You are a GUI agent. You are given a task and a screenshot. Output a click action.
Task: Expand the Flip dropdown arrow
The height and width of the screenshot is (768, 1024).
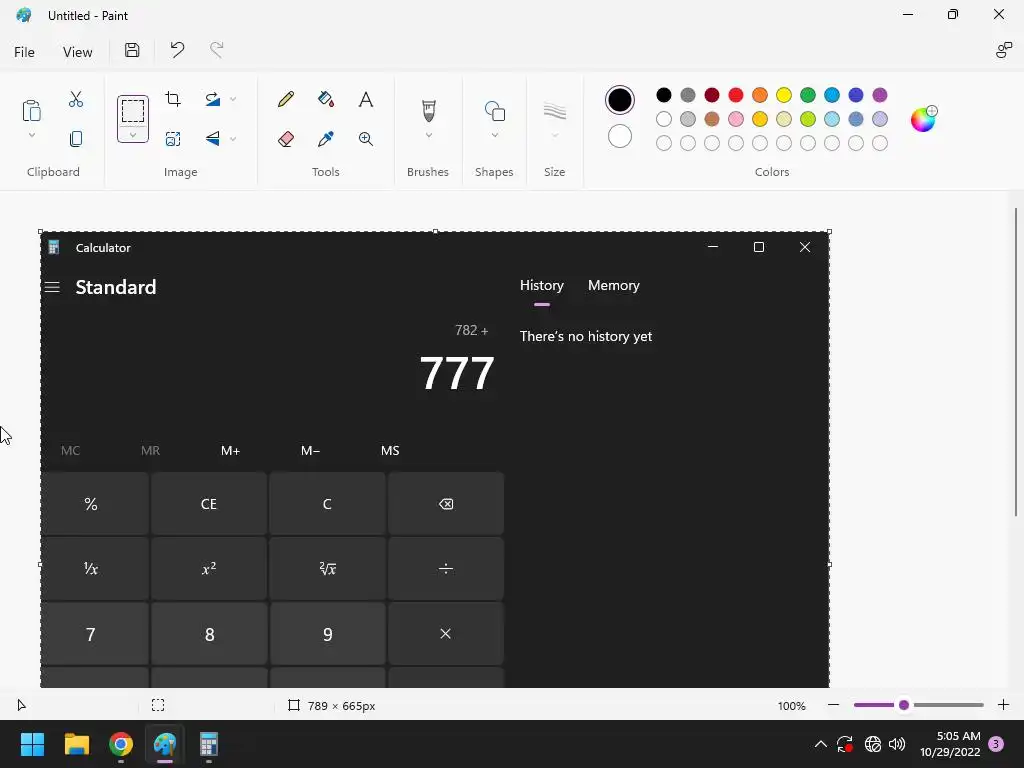click(x=233, y=138)
